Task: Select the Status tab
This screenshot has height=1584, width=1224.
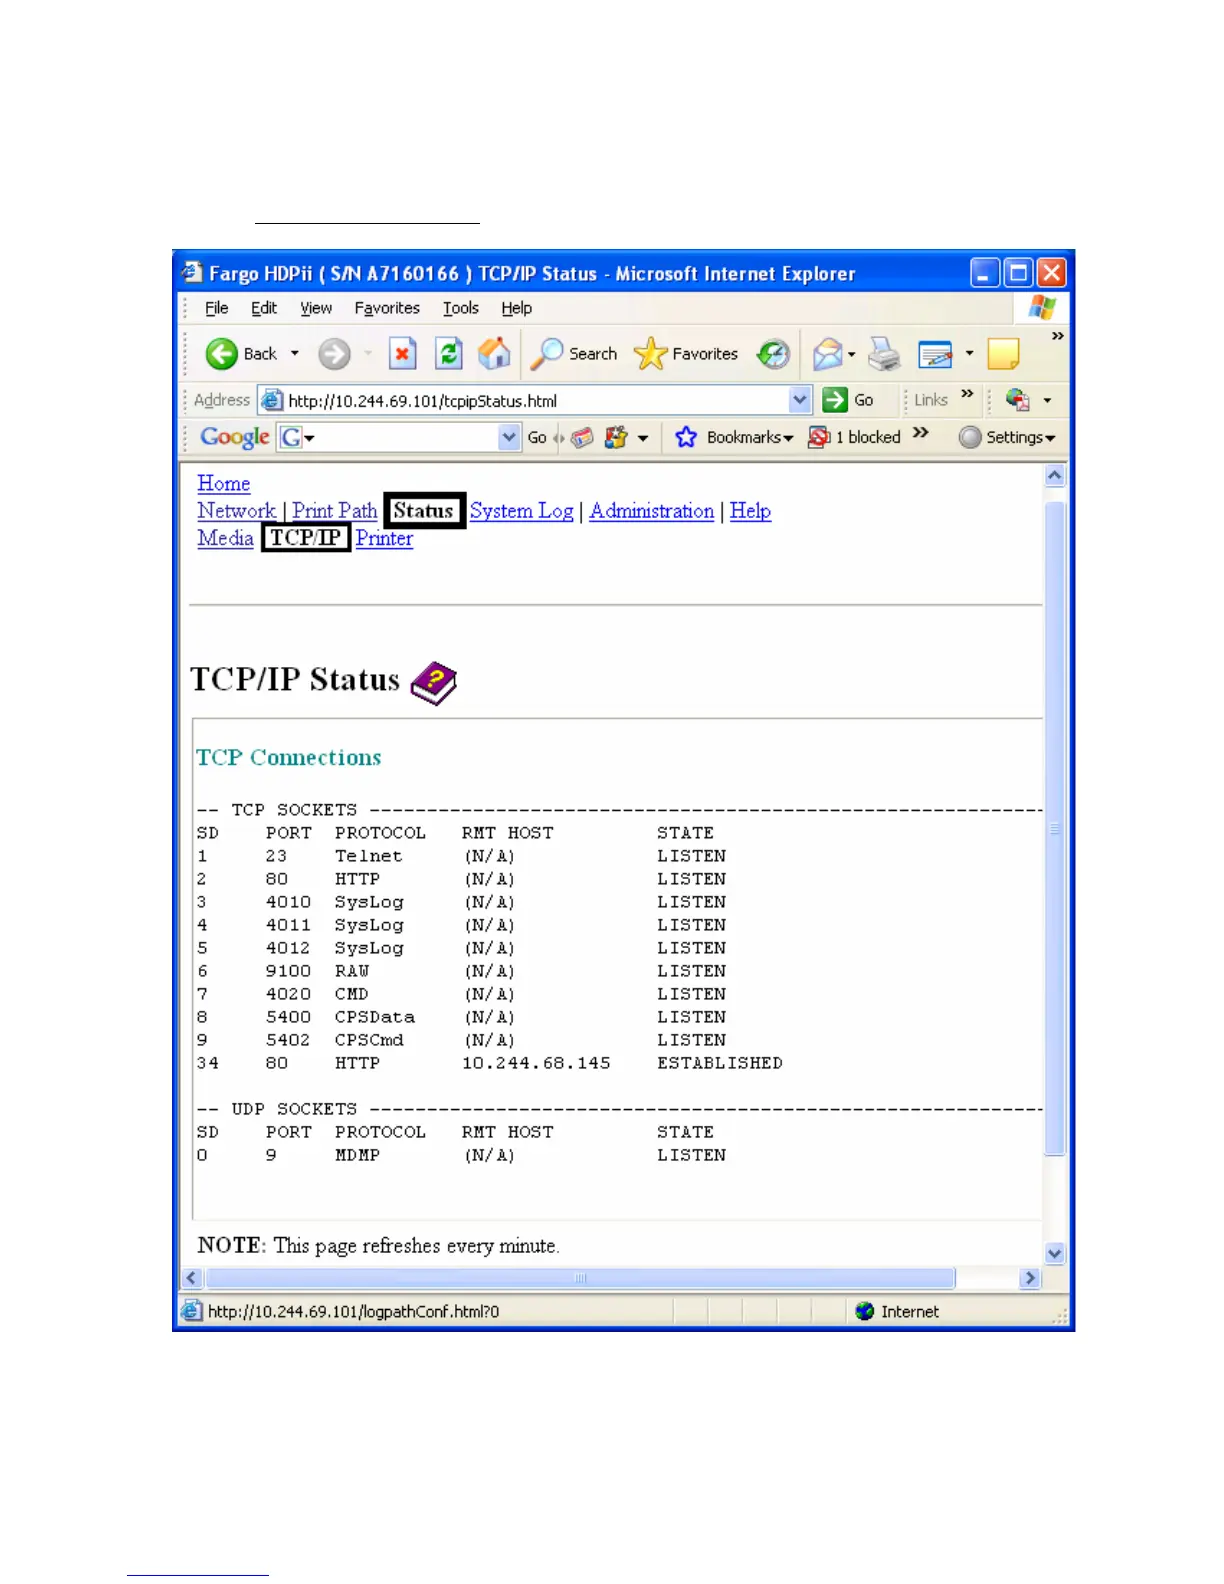Action: (424, 511)
